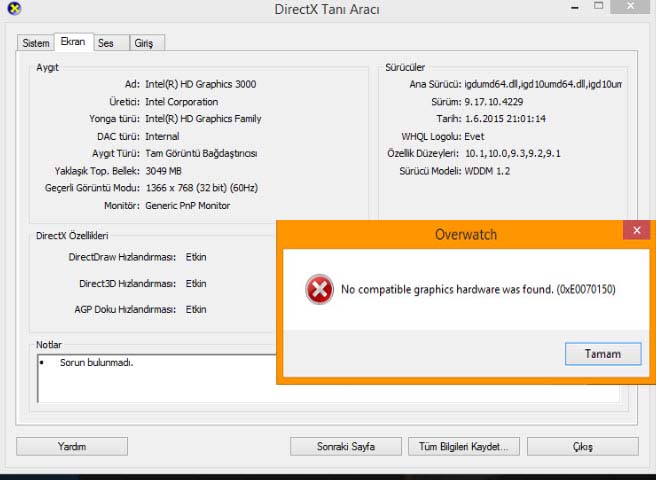Click the 'Sorun bulunmadı.' note
This screenshot has width=656, height=480.
pyautogui.click(x=96, y=363)
